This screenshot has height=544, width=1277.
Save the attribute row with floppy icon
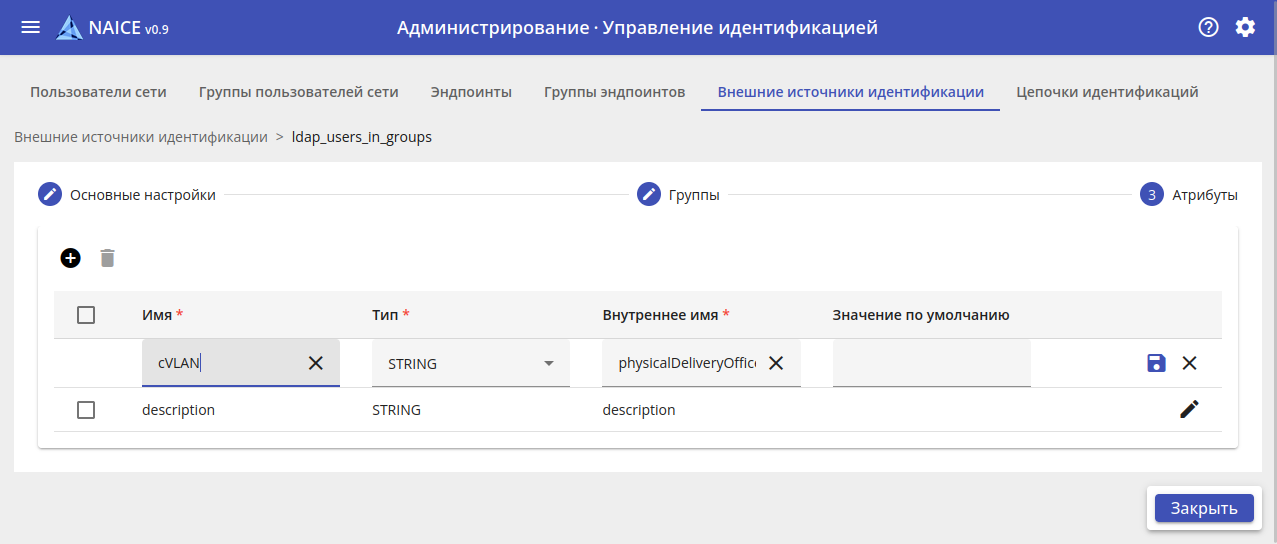pyautogui.click(x=1156, y=363)
